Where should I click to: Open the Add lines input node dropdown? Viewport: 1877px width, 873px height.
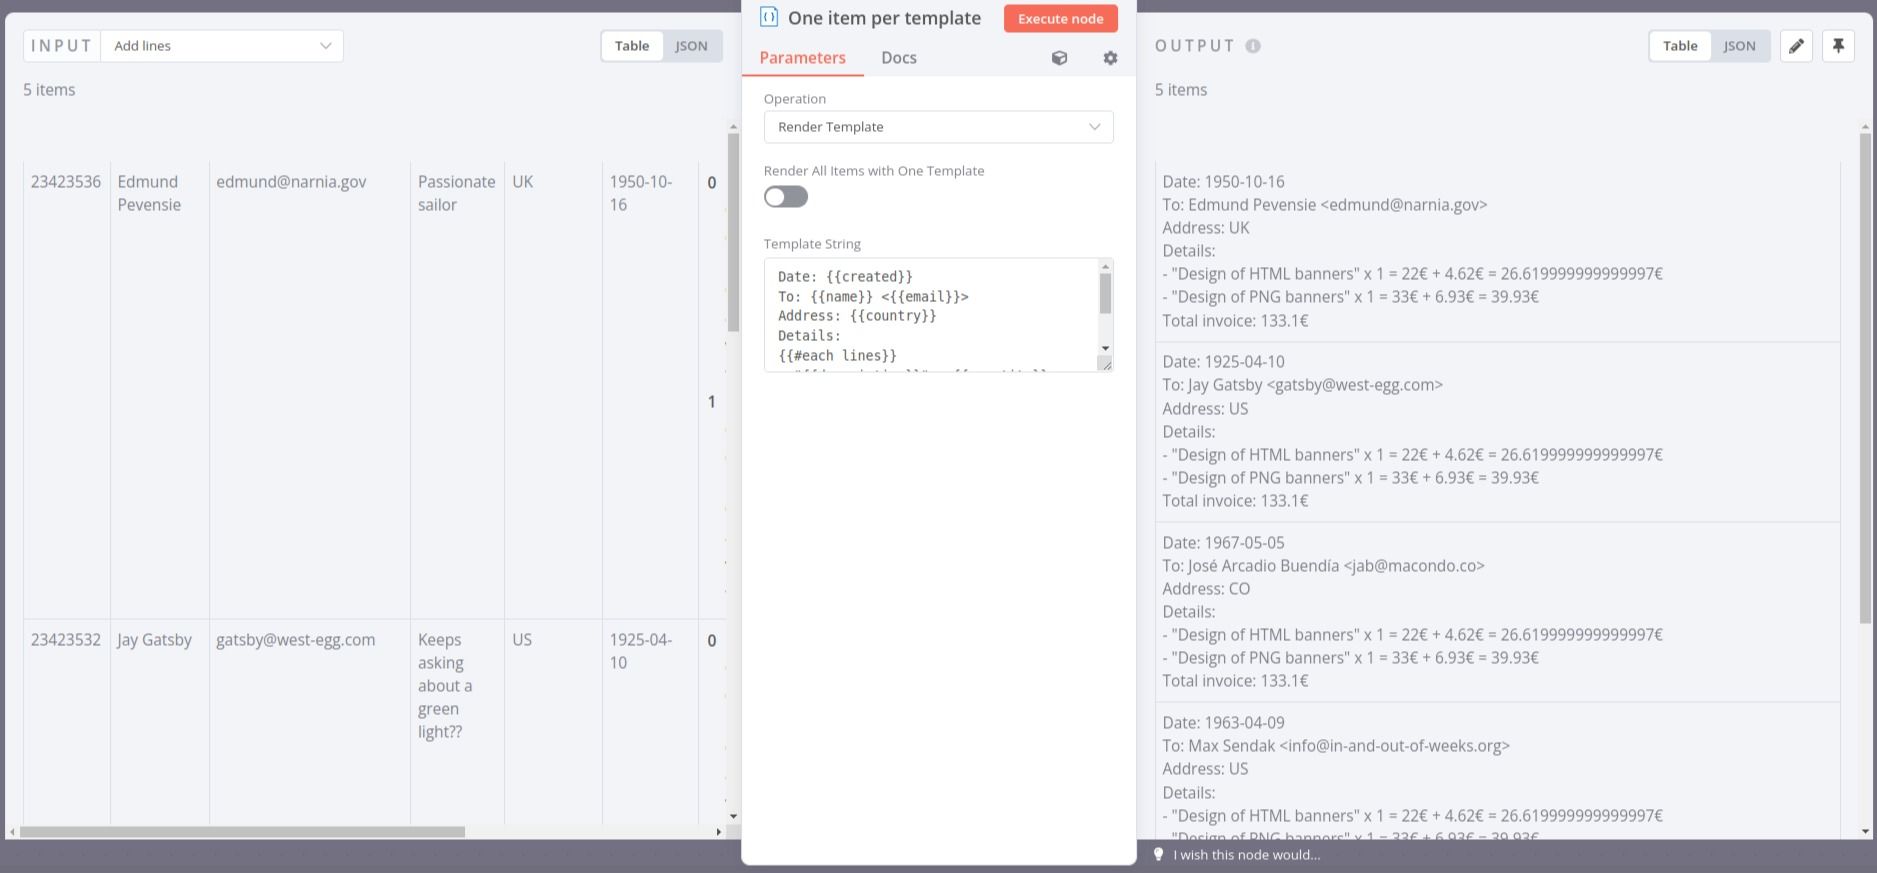pyautogui.click(x=222, y=46)
